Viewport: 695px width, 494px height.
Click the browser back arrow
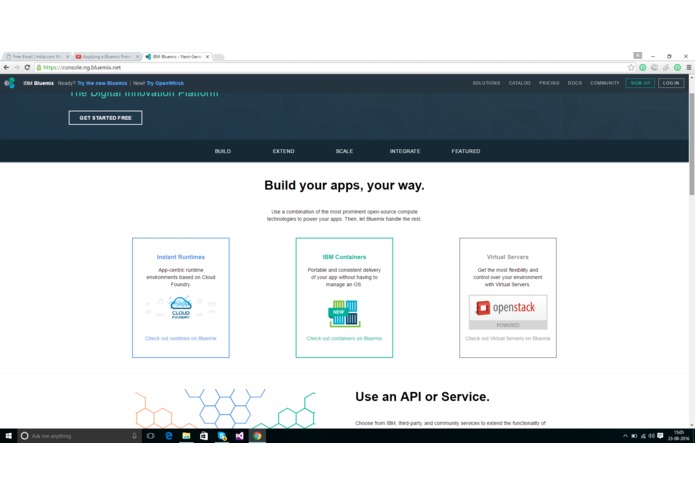pyautogui.click(x=6, y=67)
